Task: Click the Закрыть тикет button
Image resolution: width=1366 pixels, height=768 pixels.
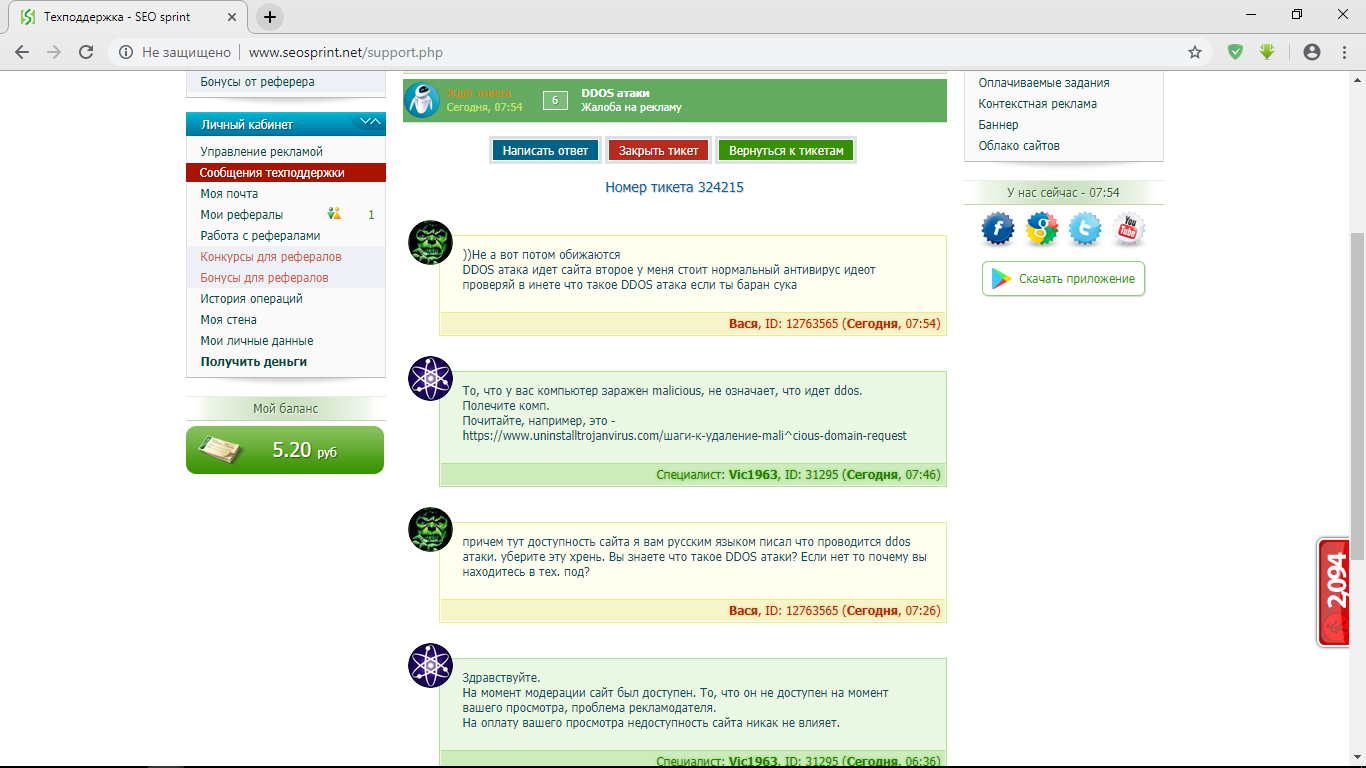Action: [658, 150]
